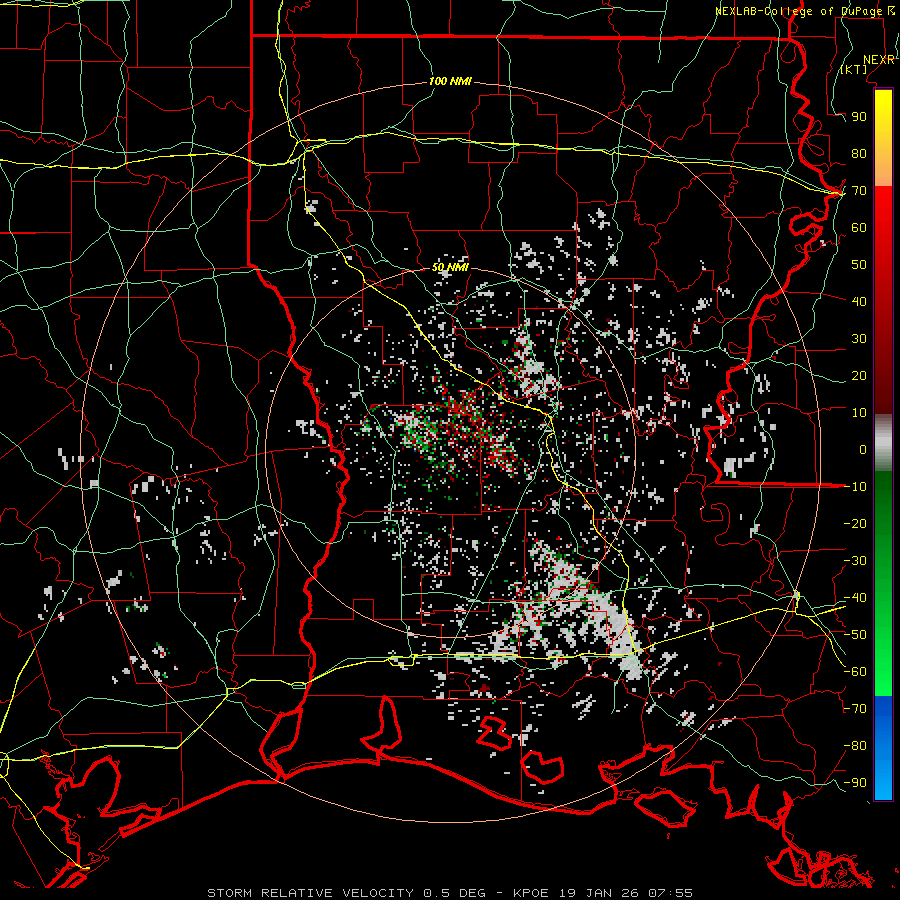The image size is (900, 900).
Task: Click the 100 NMI range ring label
Action: 450,82
